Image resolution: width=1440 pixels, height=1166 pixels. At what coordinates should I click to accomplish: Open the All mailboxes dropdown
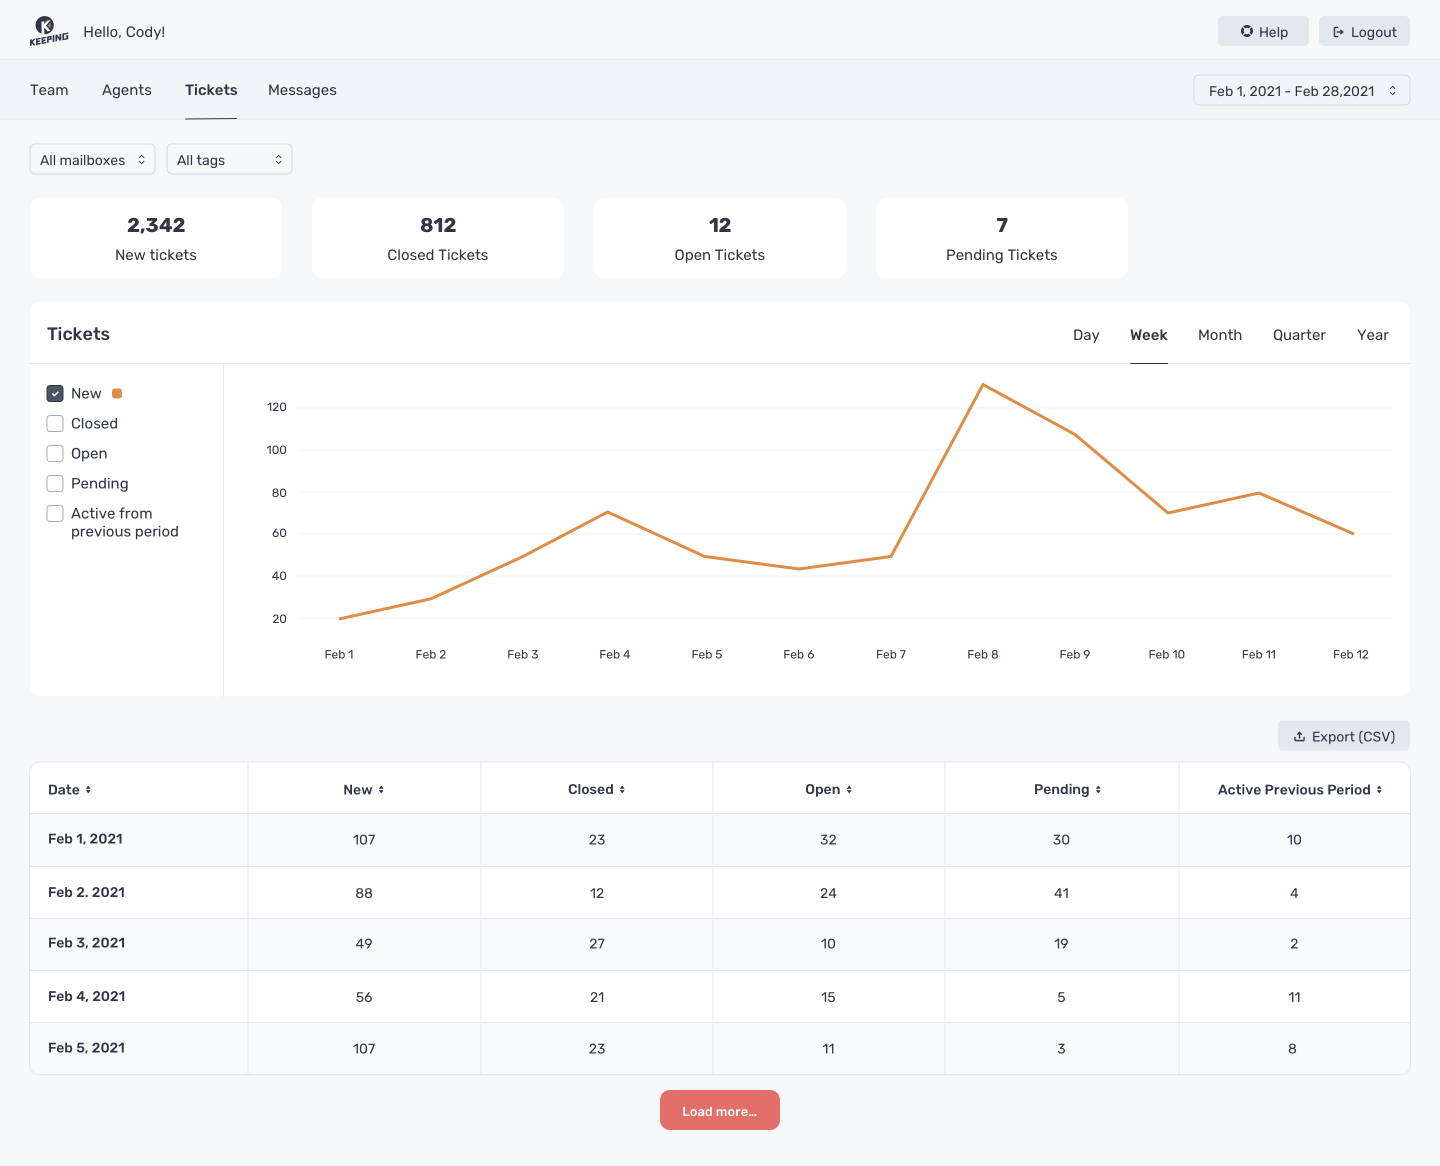[x=92, y=160]
